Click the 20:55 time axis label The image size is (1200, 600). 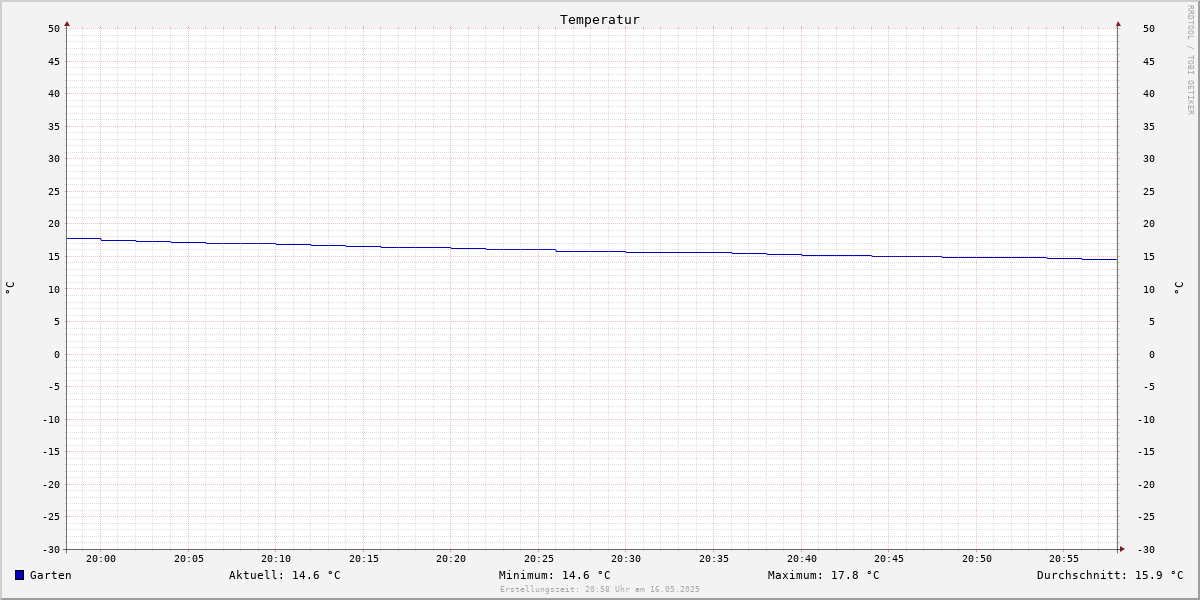coord(1064,559)
